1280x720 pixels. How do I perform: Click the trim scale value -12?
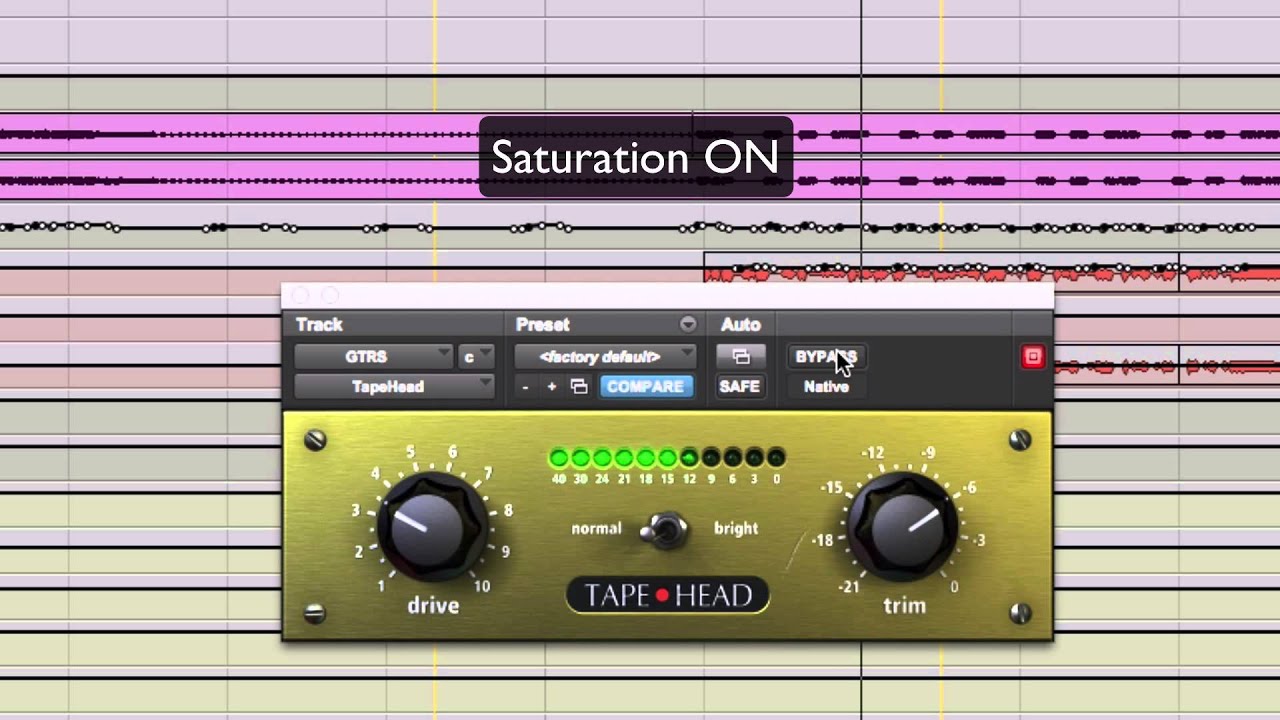(873, 453)
